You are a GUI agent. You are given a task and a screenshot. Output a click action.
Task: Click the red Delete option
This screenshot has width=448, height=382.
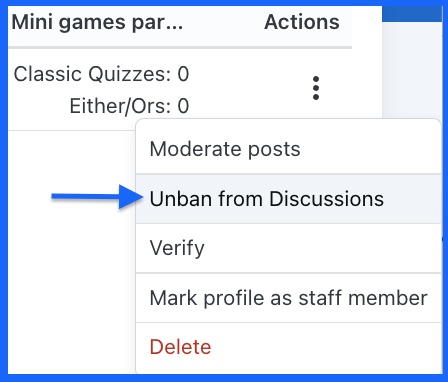[x=289, y=347]
